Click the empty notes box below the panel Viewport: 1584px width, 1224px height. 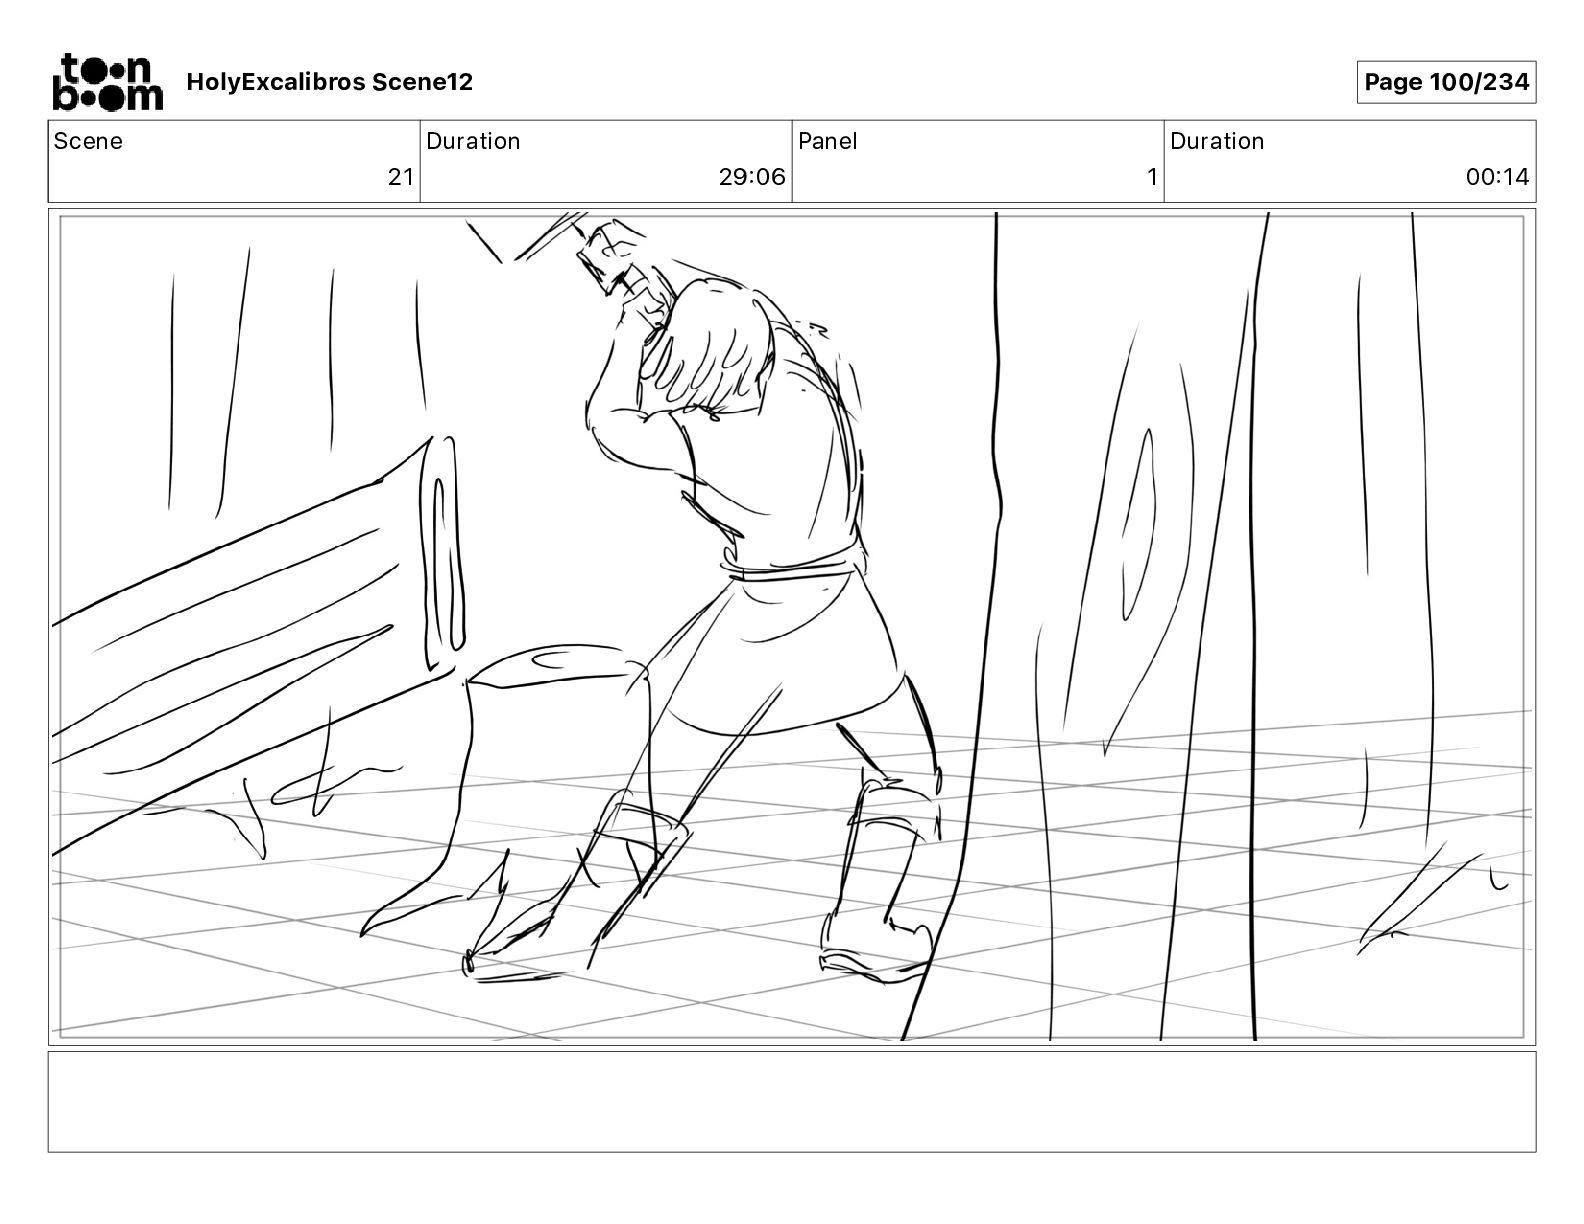792,1101
